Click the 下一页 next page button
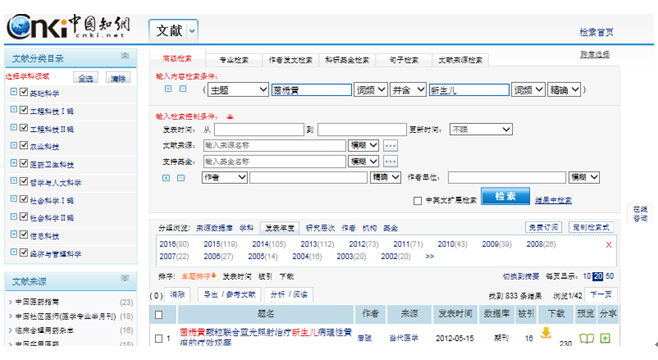This screenshot has height=360, width=658. point(601,295)
